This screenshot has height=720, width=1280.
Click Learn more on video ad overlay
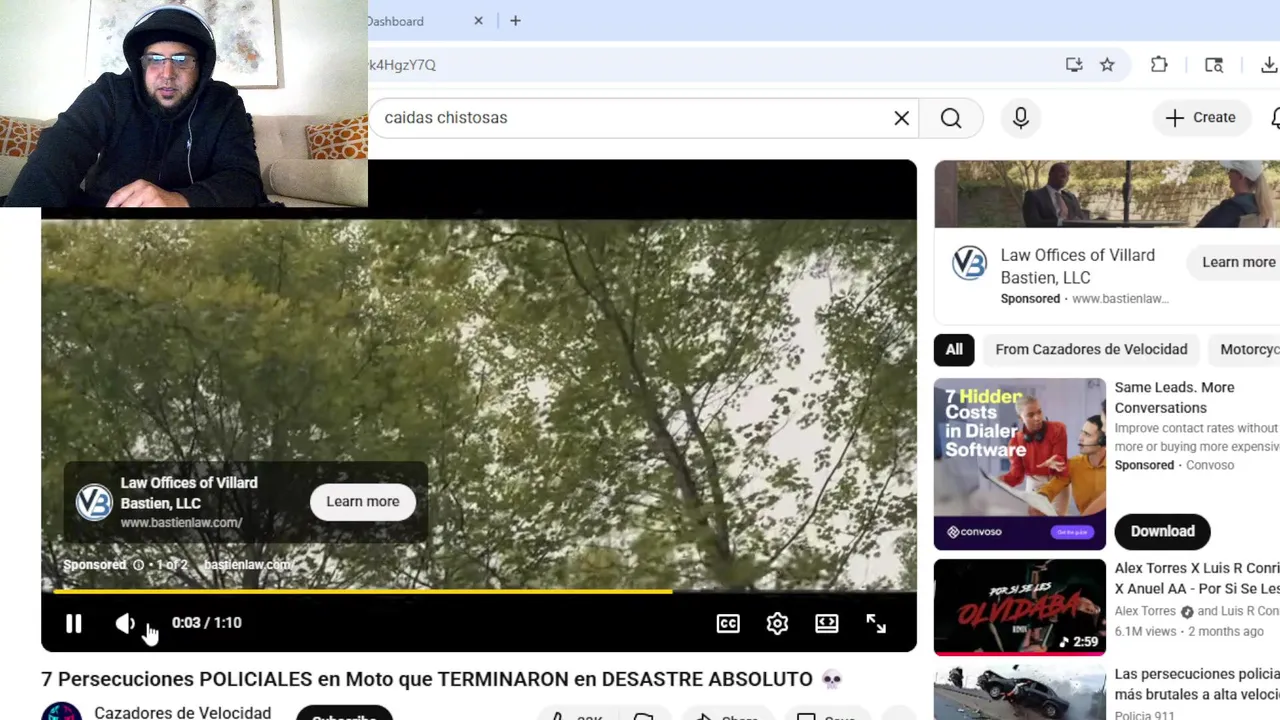pos(362,501)
